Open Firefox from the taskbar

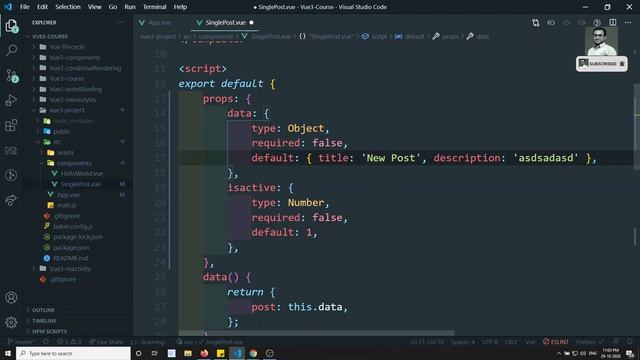coord(204,353)
